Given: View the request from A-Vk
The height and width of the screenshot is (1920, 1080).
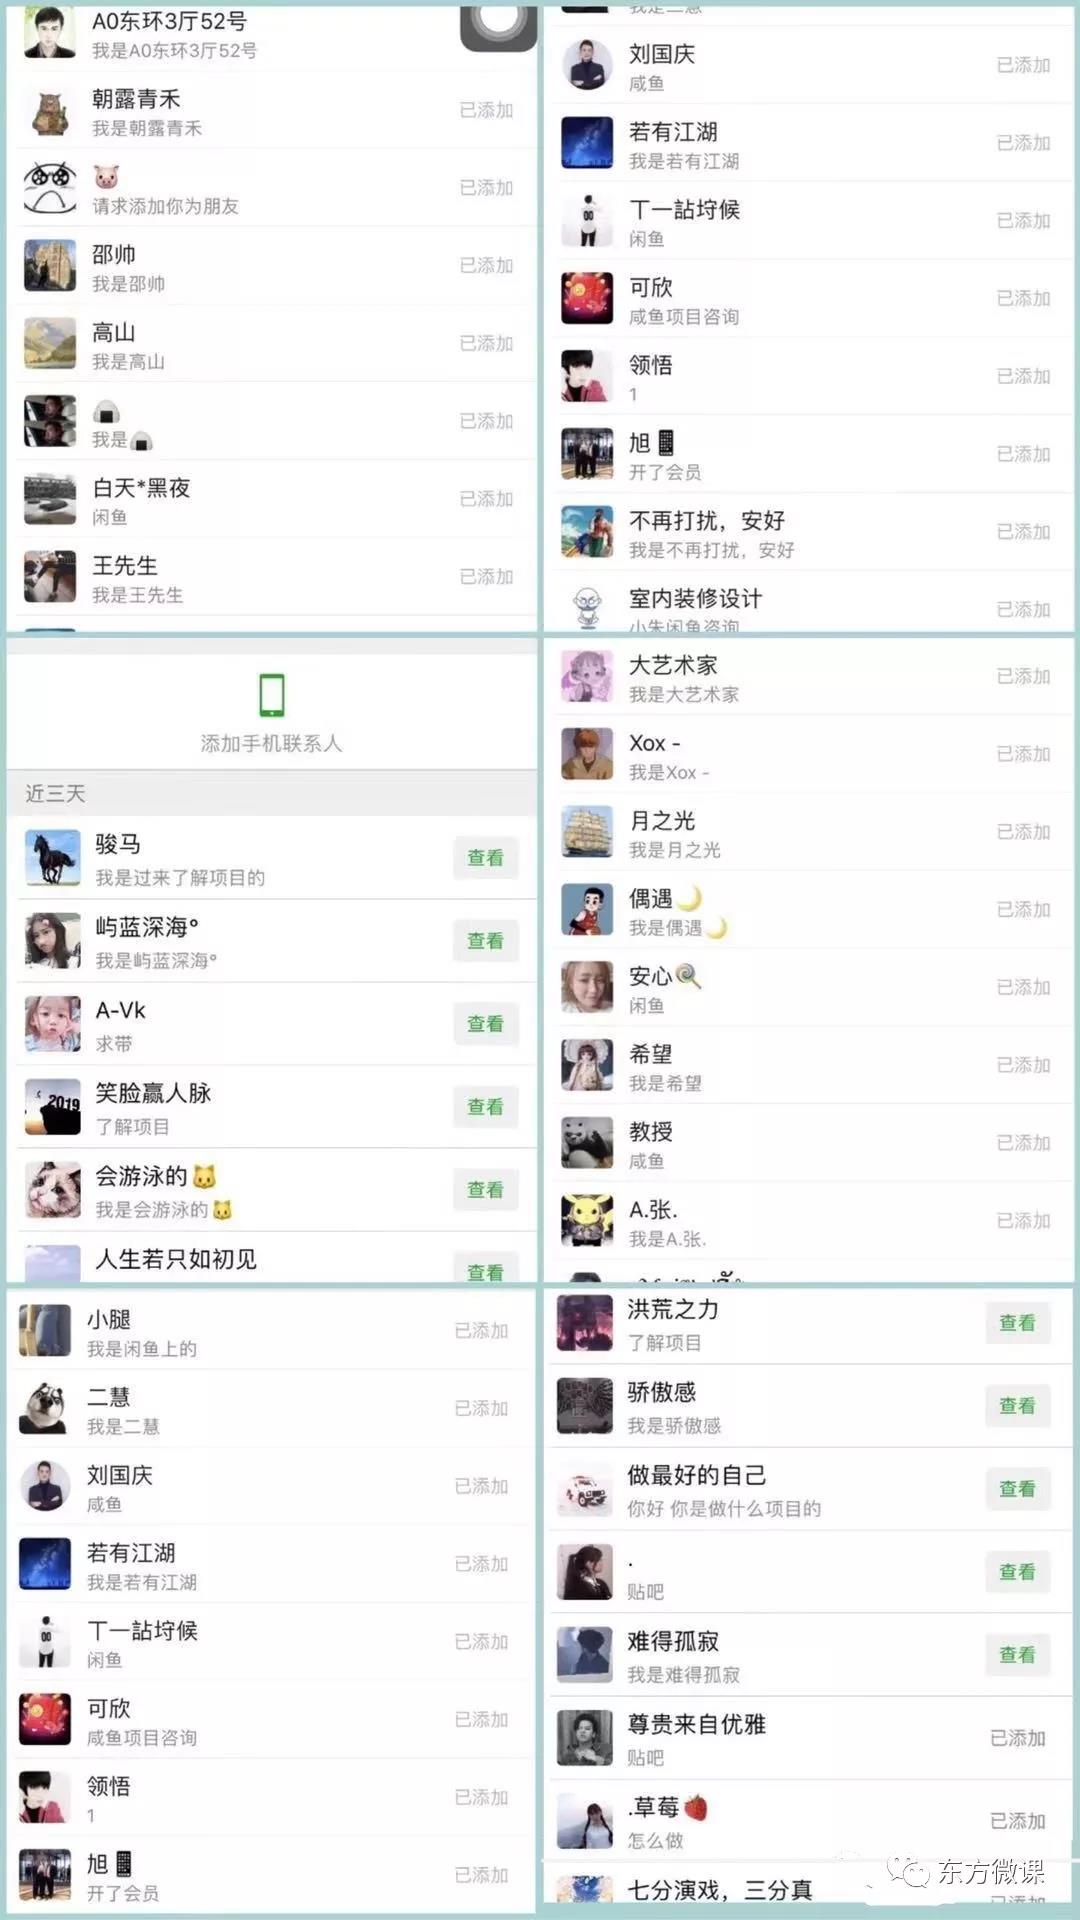Looking at the screenshot, I should [x=486, y=1024].
